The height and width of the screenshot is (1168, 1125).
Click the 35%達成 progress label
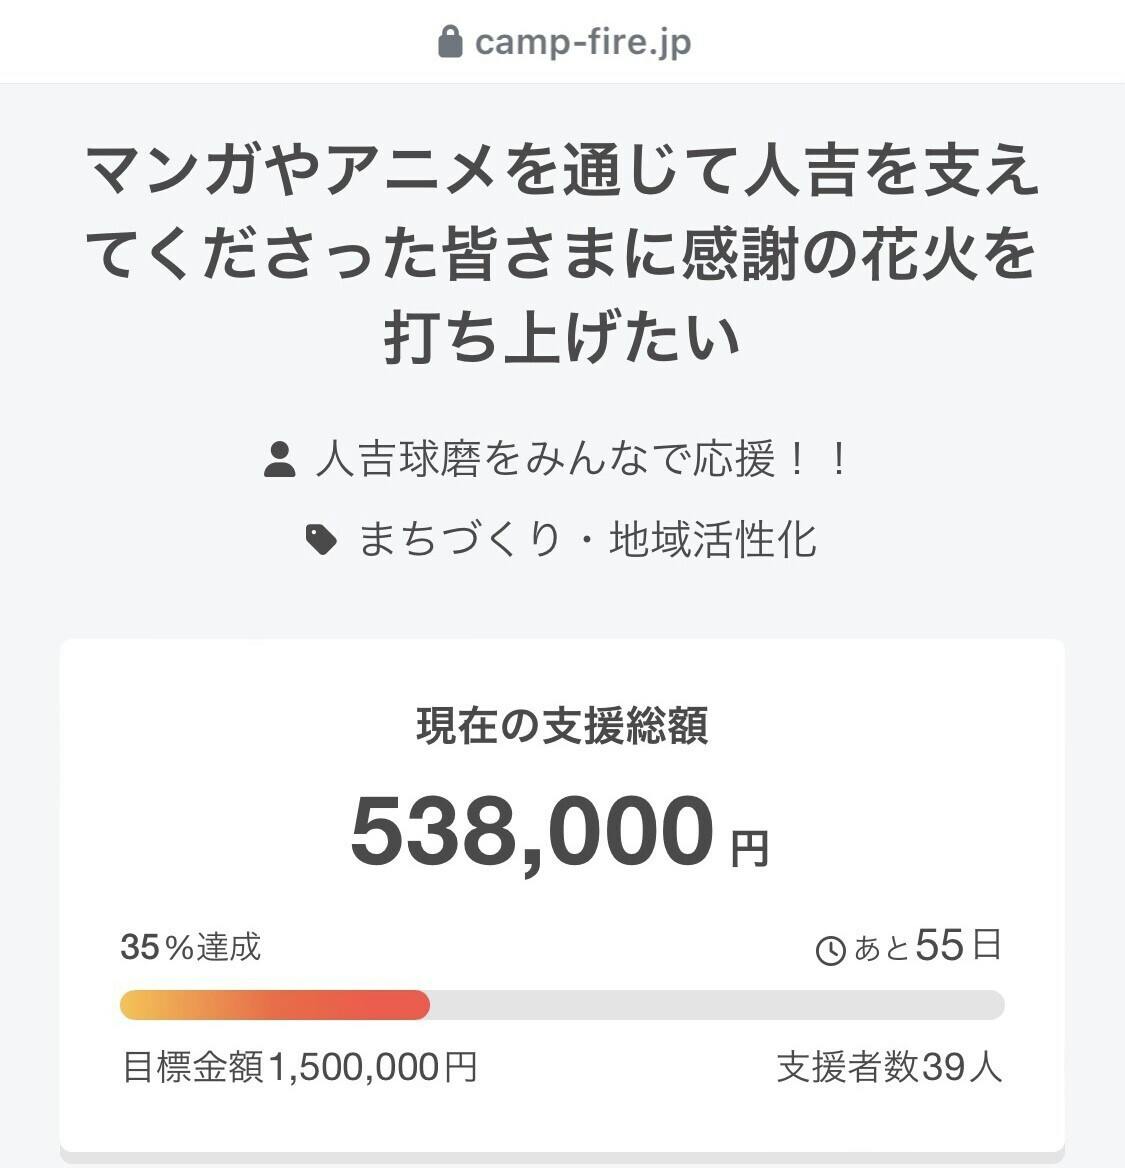coord(191,946)
